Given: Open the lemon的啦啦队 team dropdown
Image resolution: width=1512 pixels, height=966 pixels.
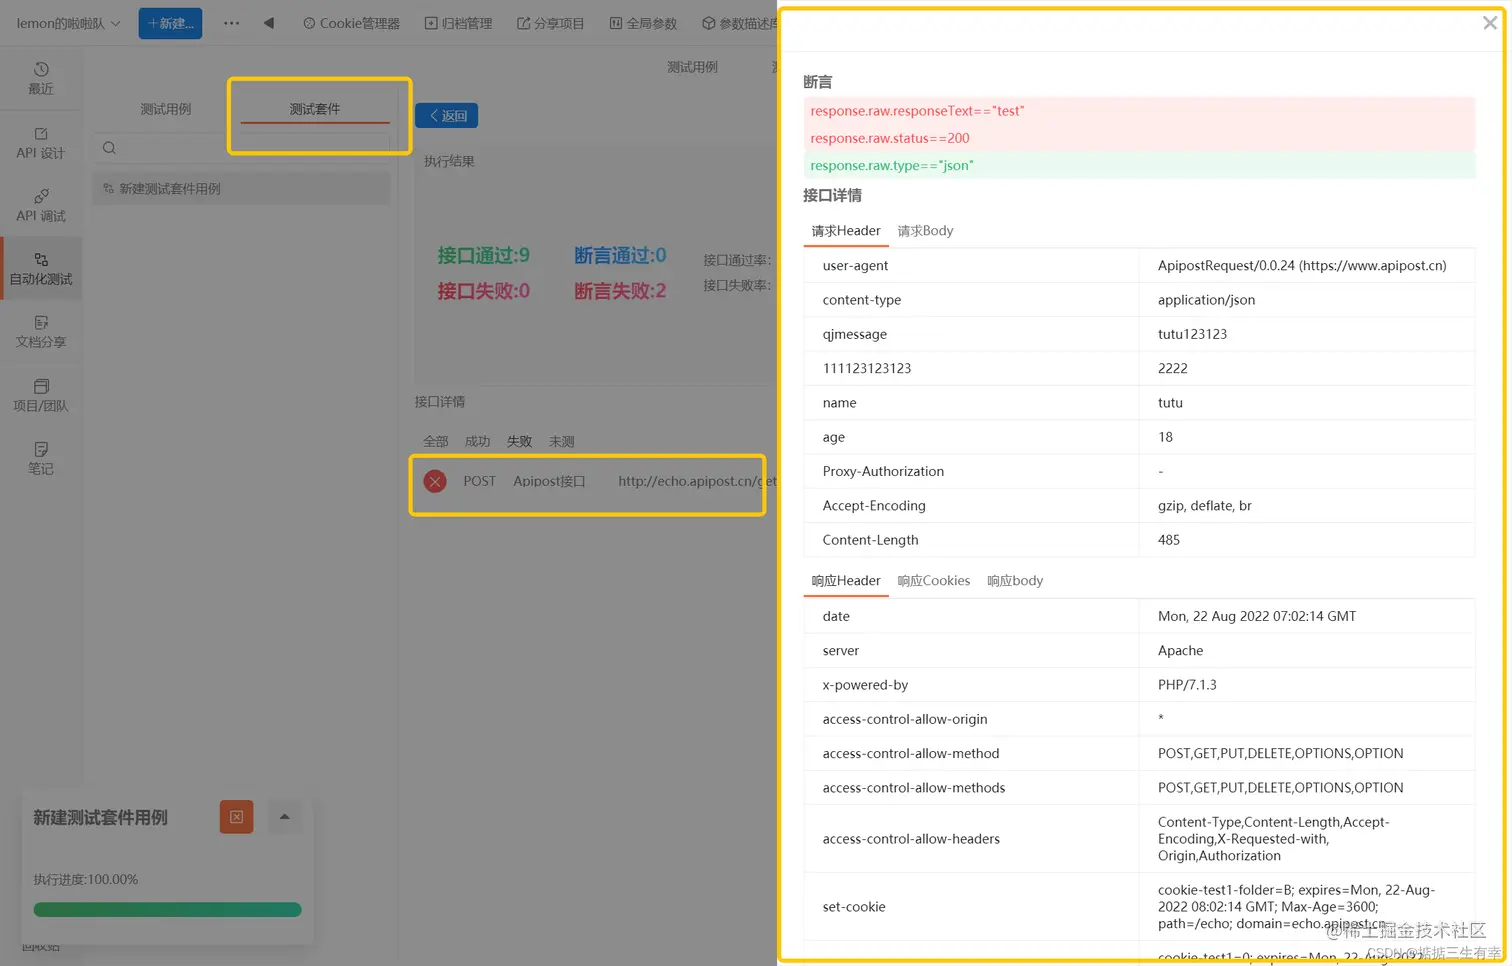Looking at the screenshot, I should 68,23.
